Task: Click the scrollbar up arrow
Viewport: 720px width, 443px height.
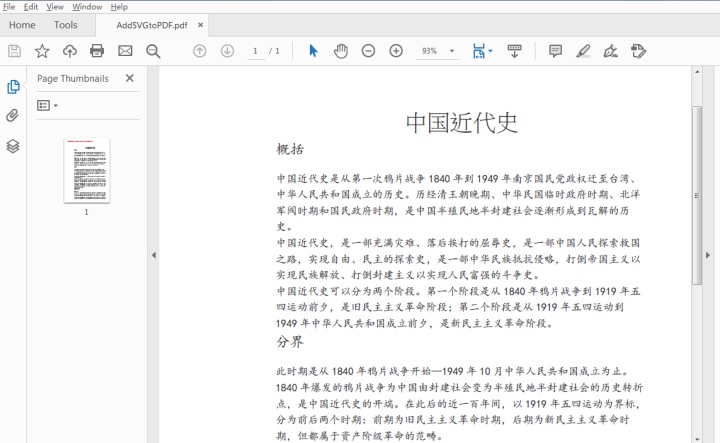Action: pyautogui.click(x=697, y=72)
